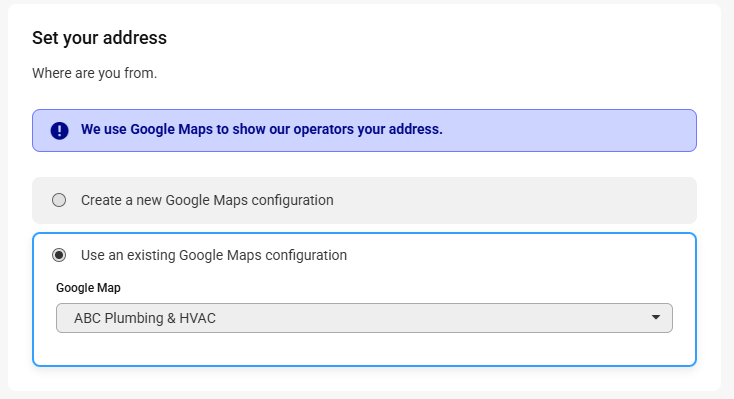Click the 'Use an existing Google Maps configuration' label

214,255
